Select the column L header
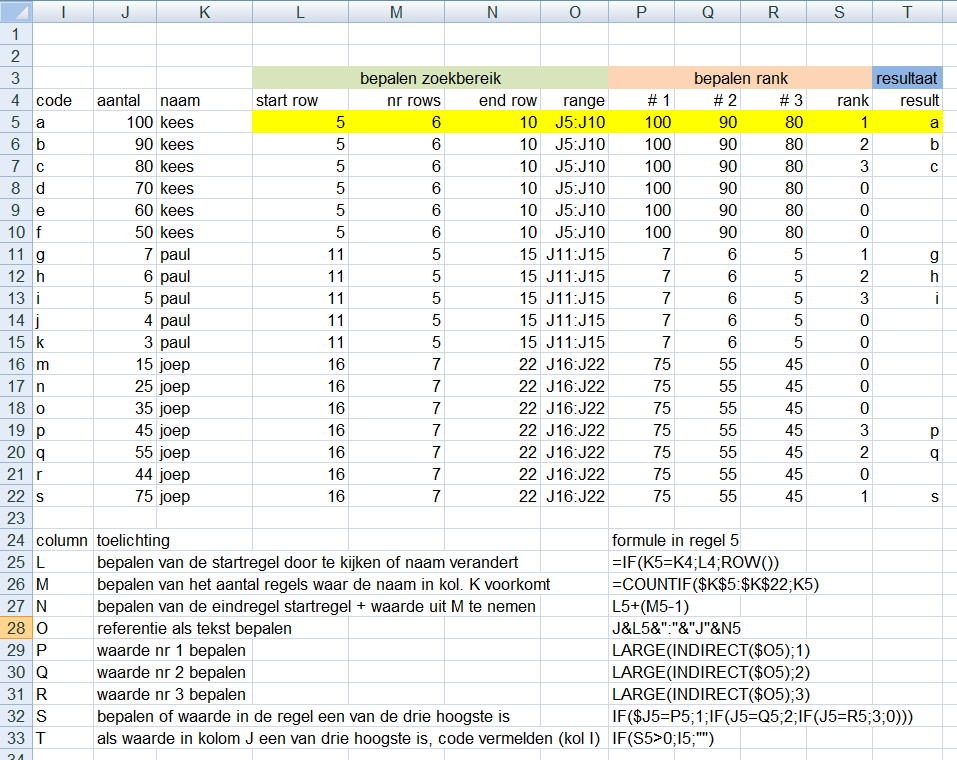957x760 pixels. 301,11
